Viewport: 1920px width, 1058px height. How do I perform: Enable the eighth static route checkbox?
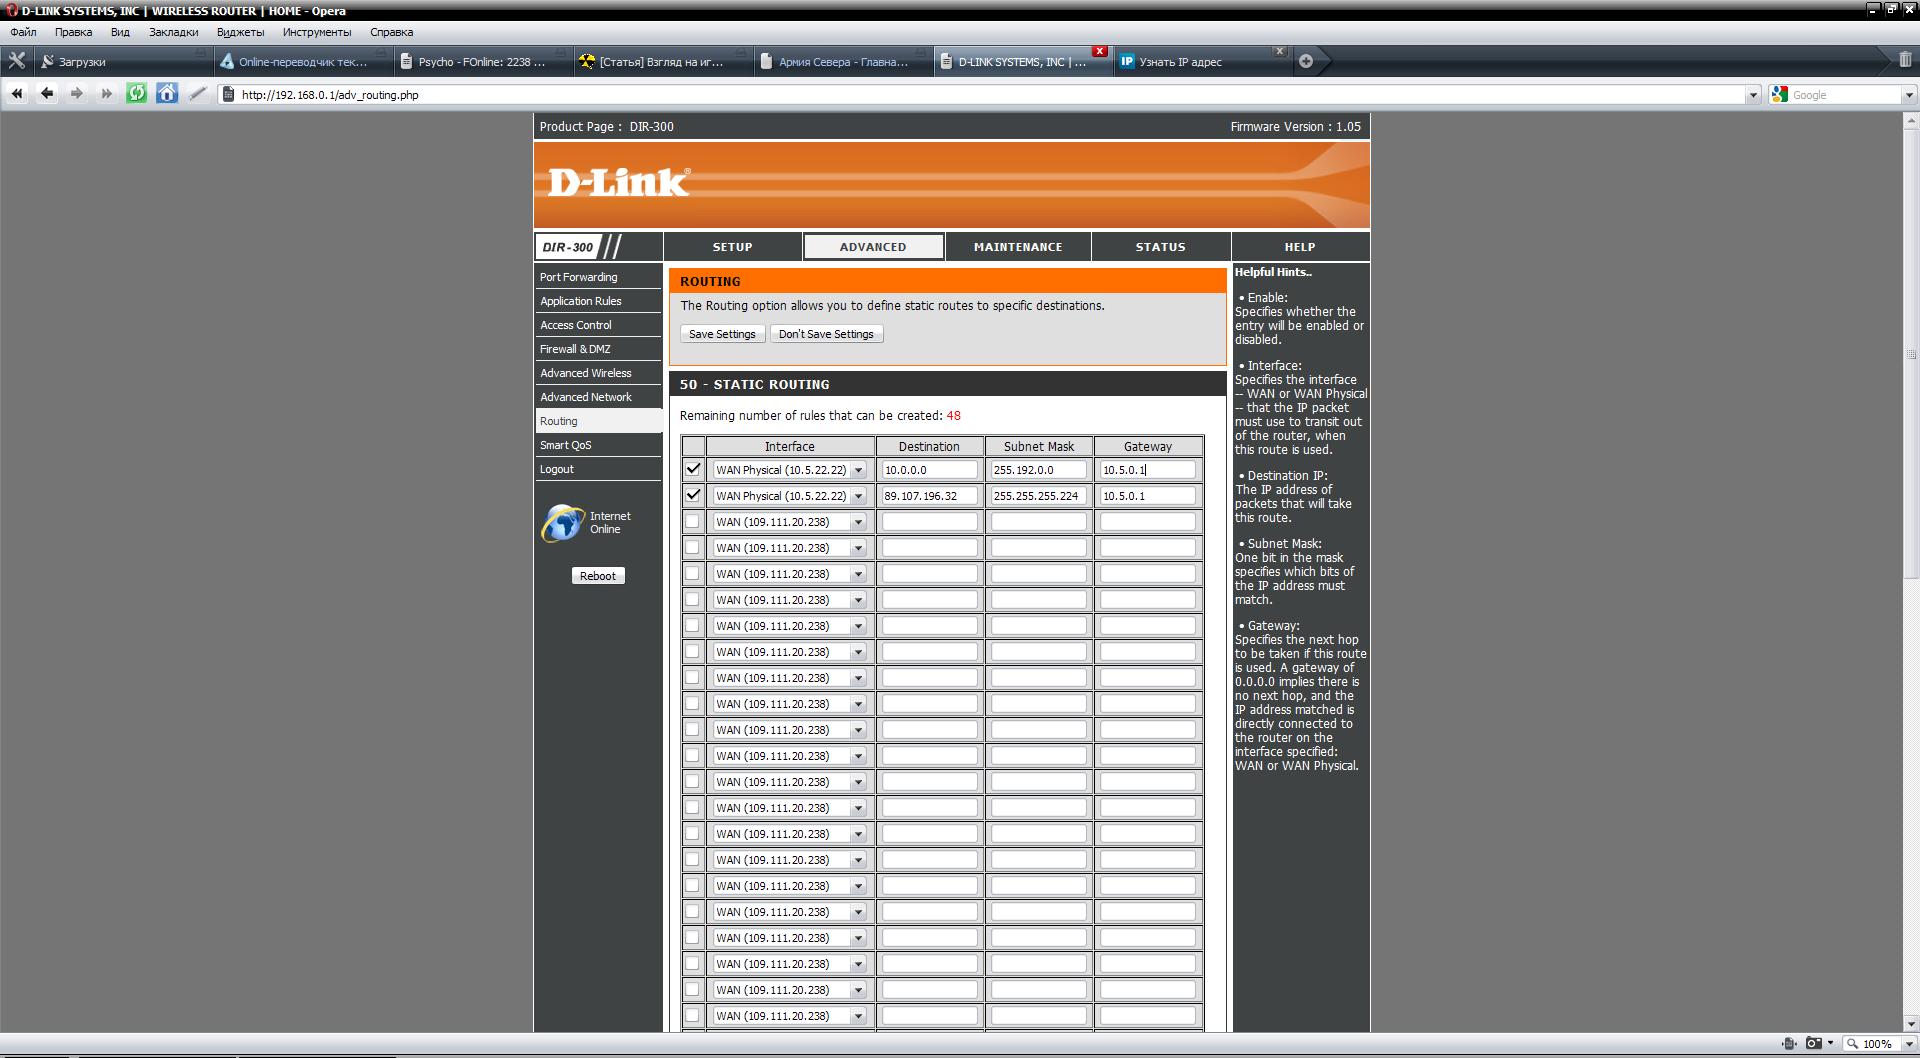point(693,651)
